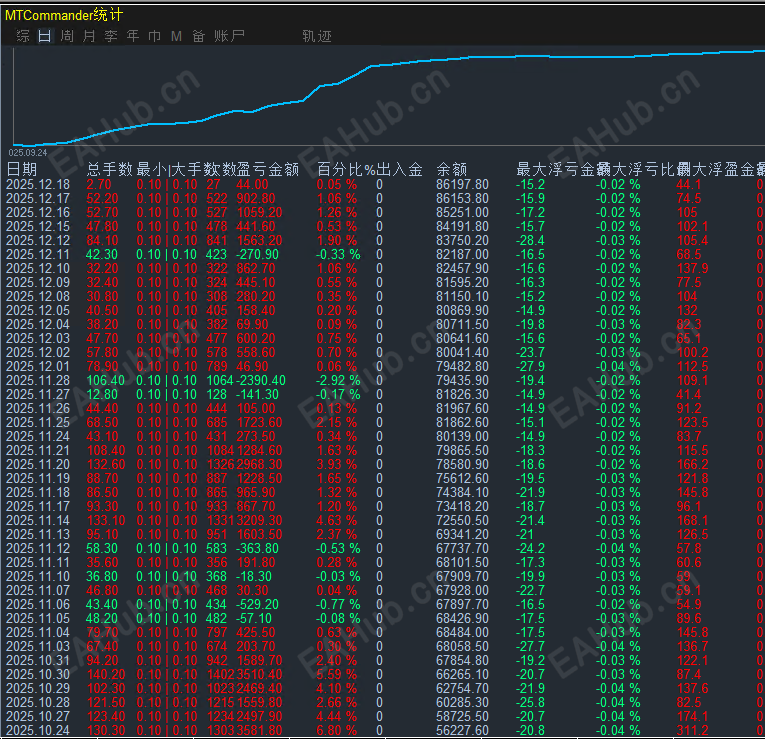The image size is (765, 739).
Task: Open the 季 quarterly tab
Action: [x=111, y=36]
